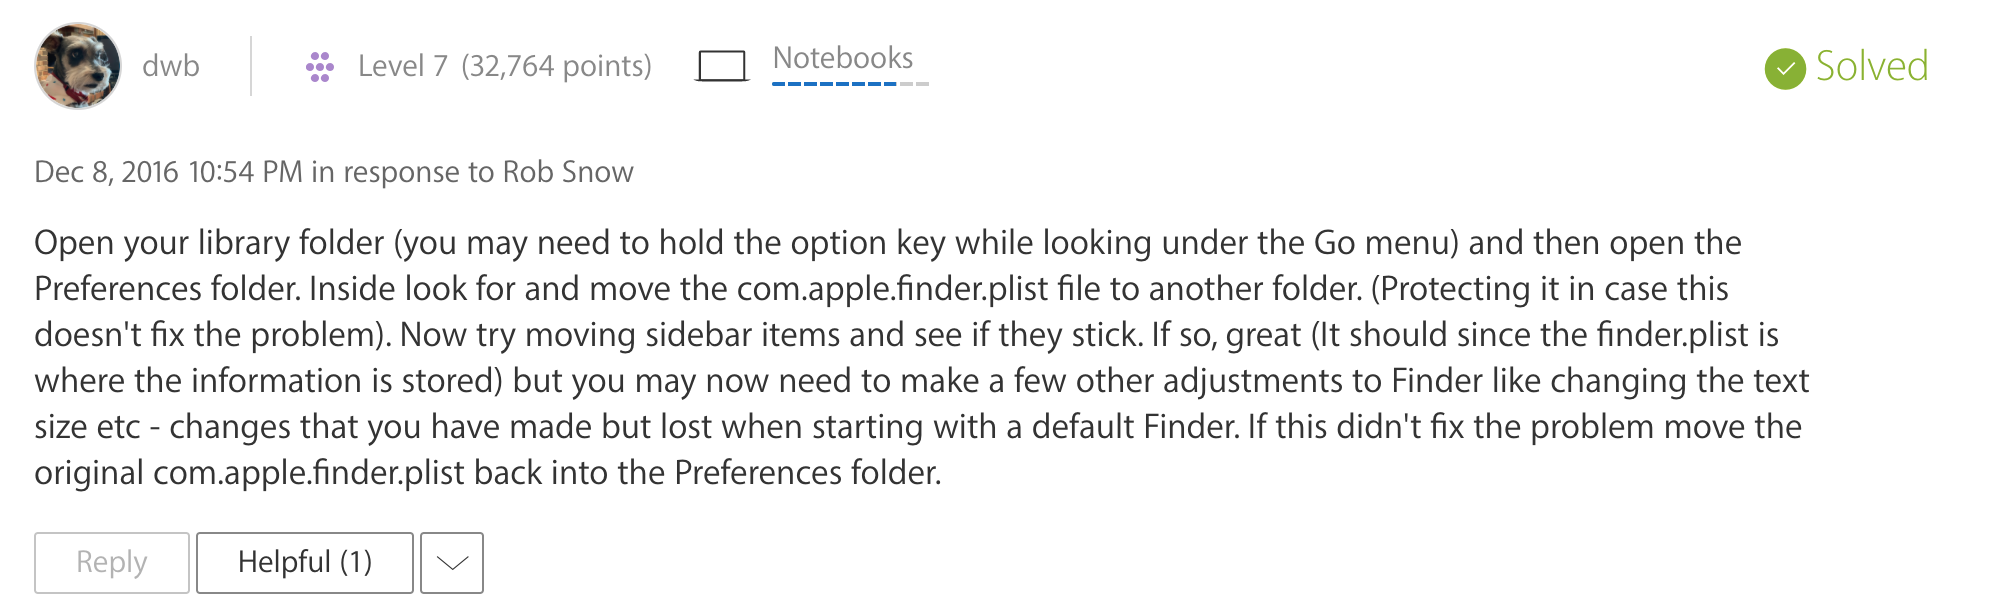Open the Notebooks link
This screenshot has height=614, width=2000.
(842, 58)
